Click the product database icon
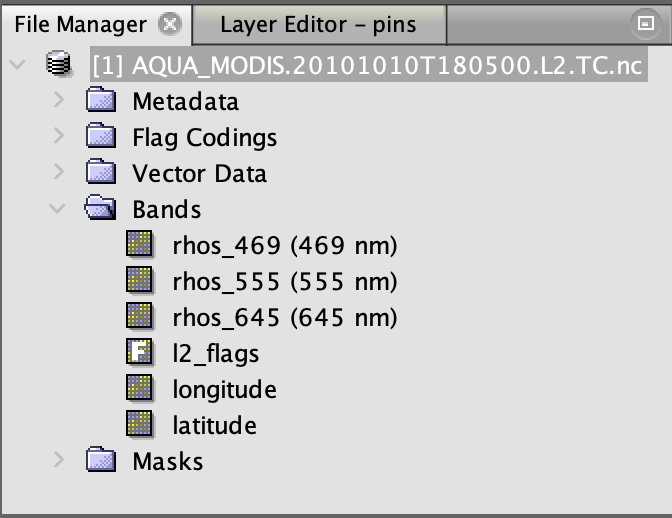The height and width of the screenshot is (518, 672). pyautogui.click(x=60, y=66)
